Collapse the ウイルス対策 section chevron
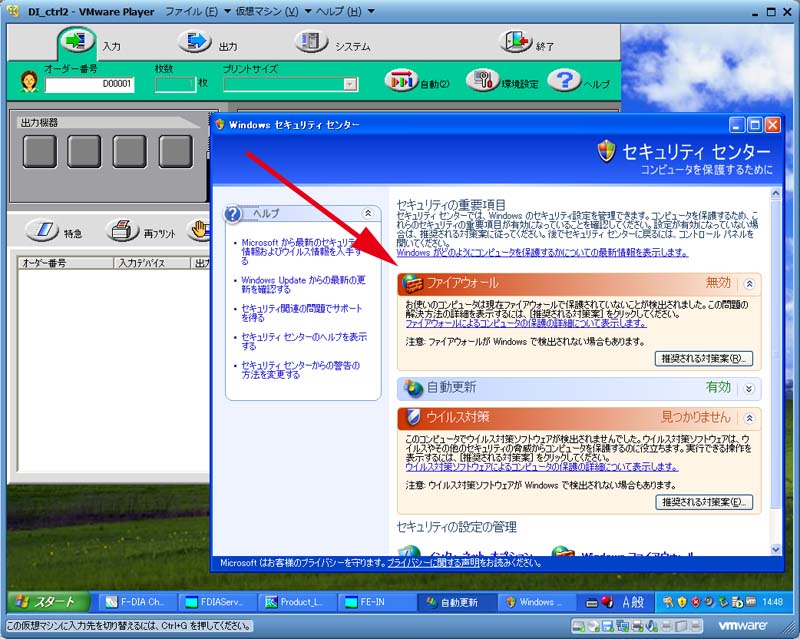 coord(749,419)
